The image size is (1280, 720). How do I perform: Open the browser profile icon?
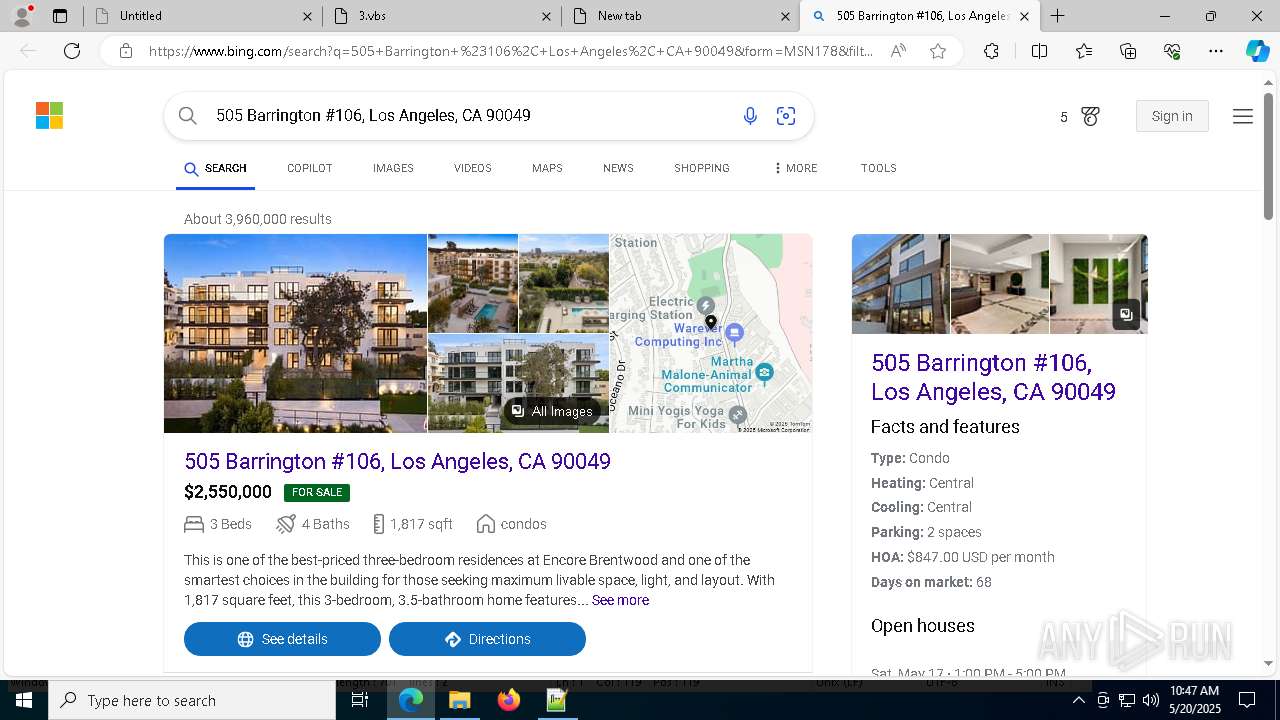click(x=21, y=15)
